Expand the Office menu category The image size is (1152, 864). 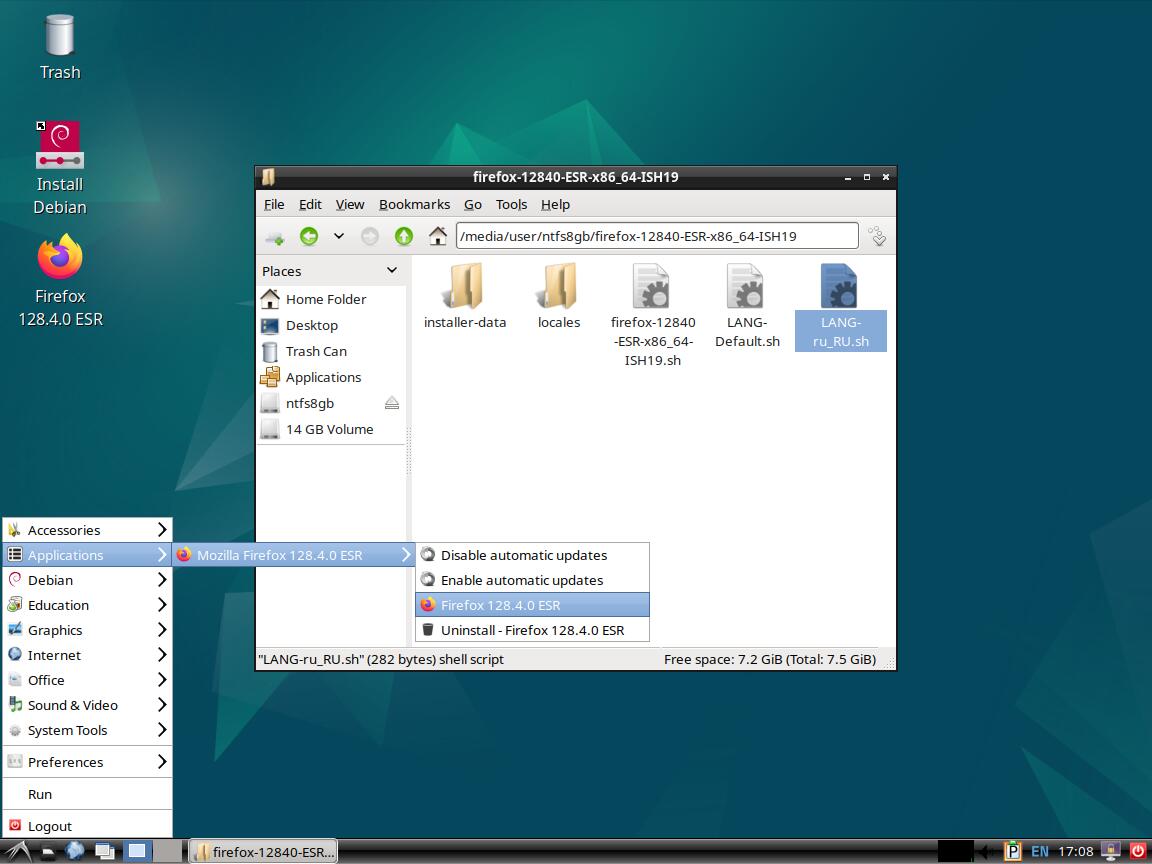pyautogui.click(x=87, y=680)
